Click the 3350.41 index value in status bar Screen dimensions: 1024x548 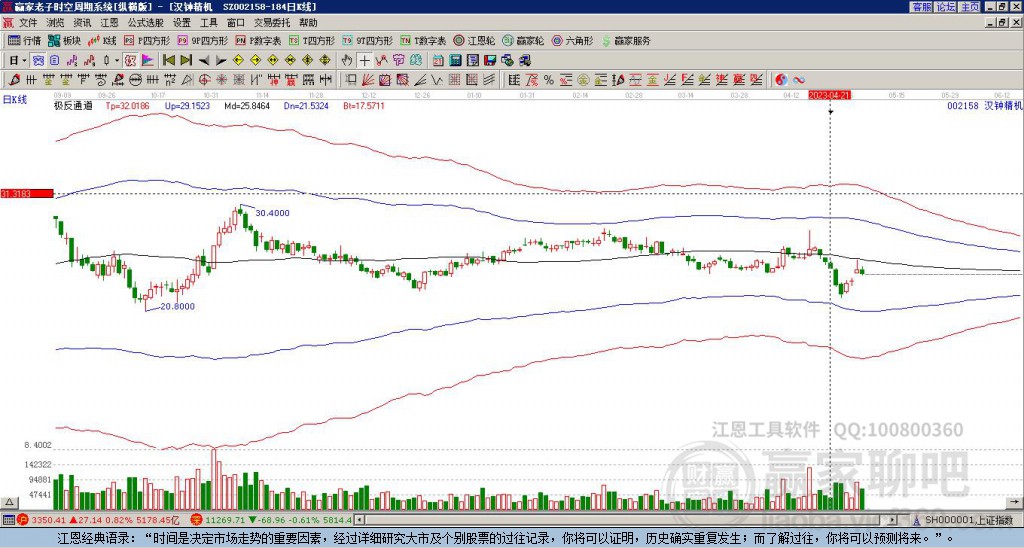tap(48, 520)
